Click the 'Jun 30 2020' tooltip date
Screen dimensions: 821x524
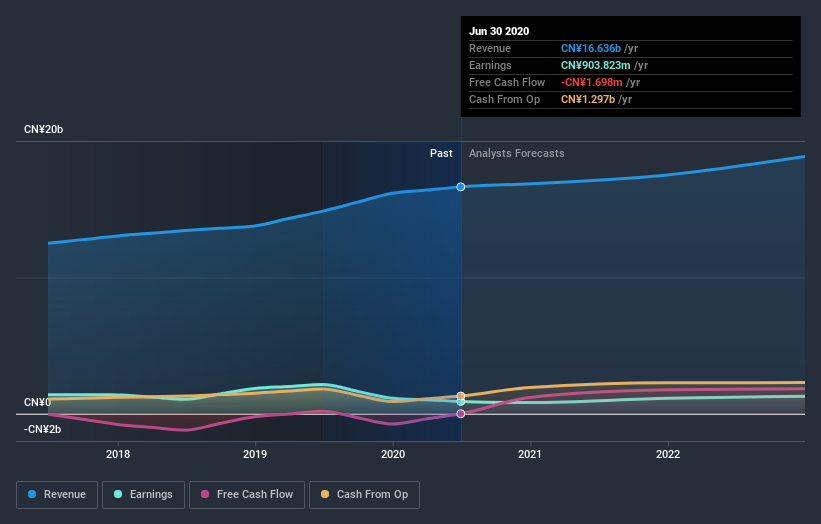499,31
